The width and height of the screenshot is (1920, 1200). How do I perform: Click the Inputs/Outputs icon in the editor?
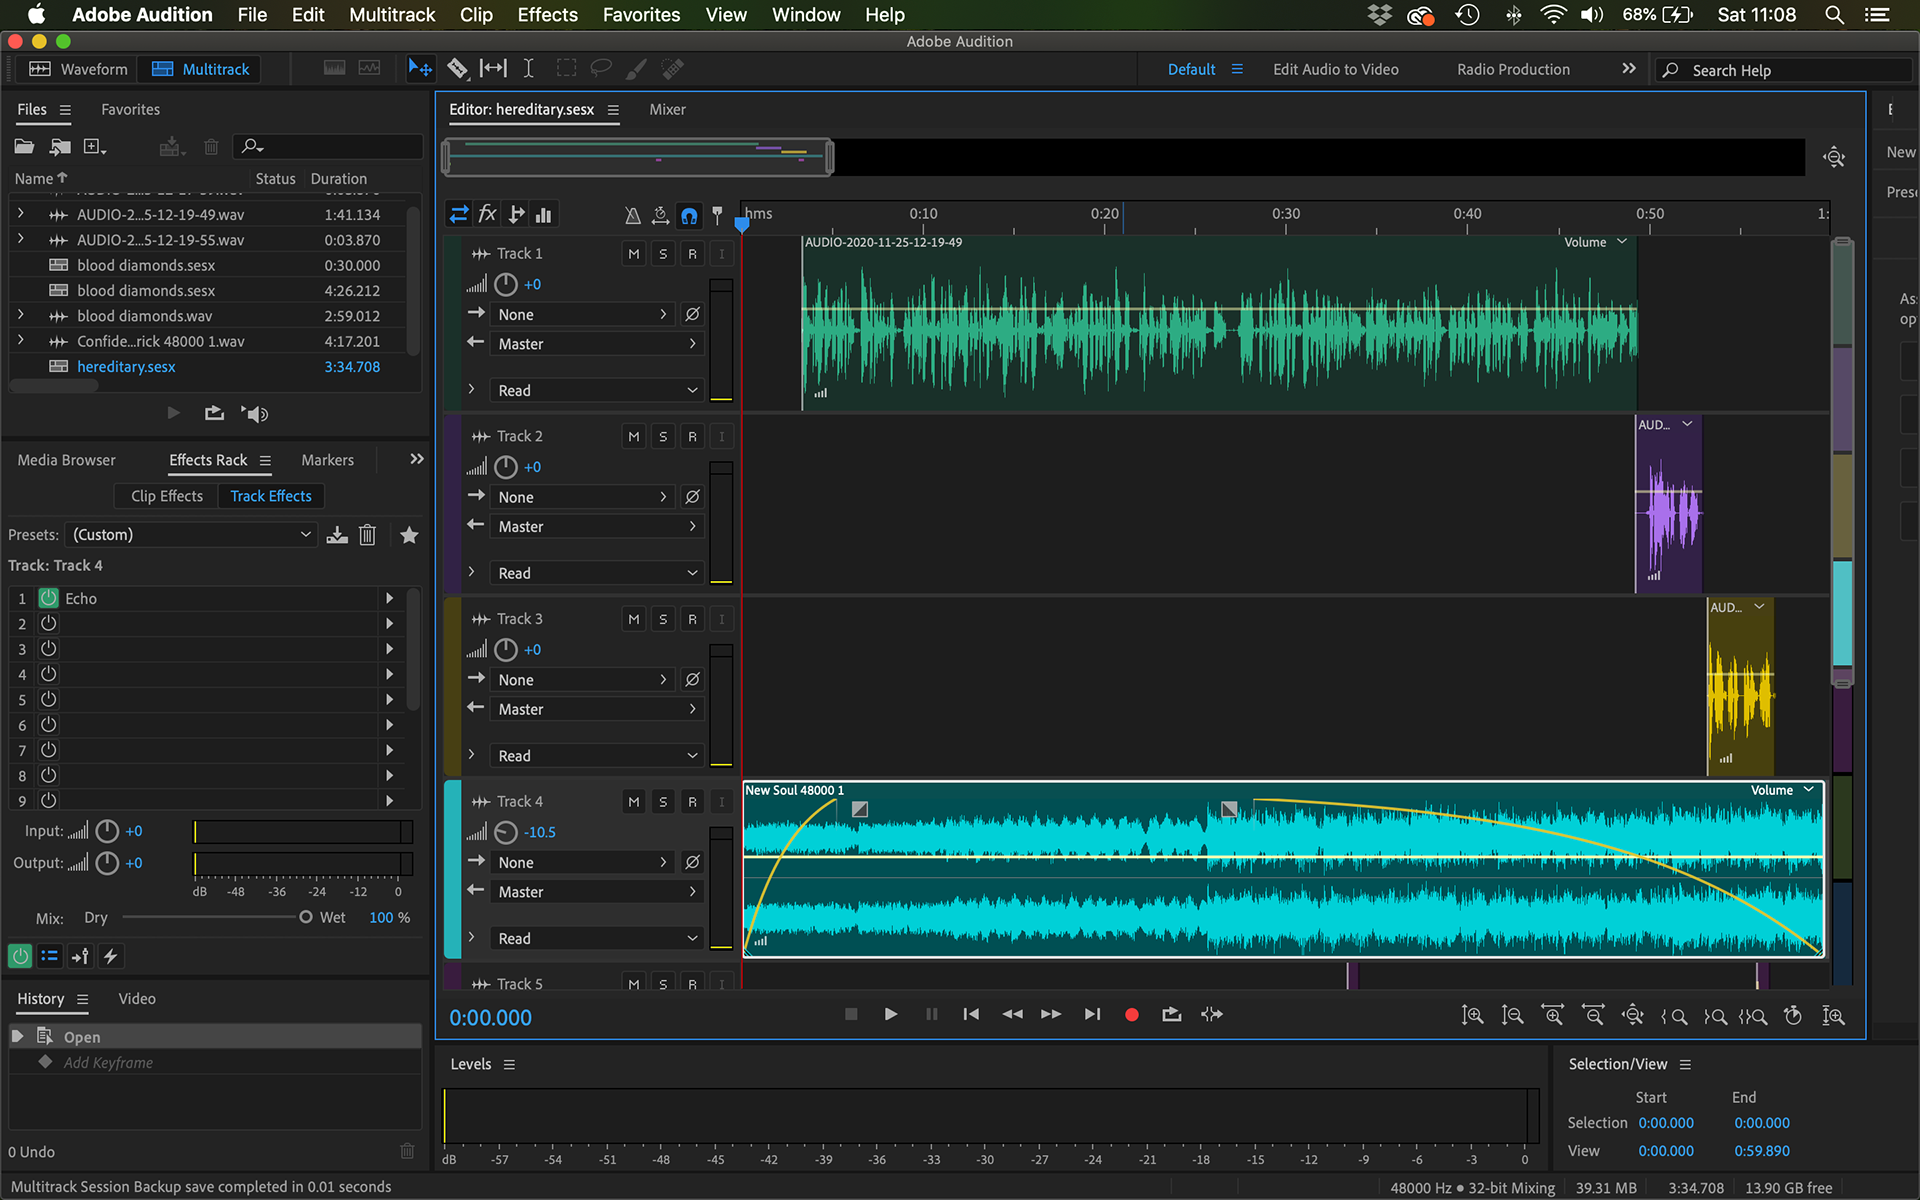458,214
